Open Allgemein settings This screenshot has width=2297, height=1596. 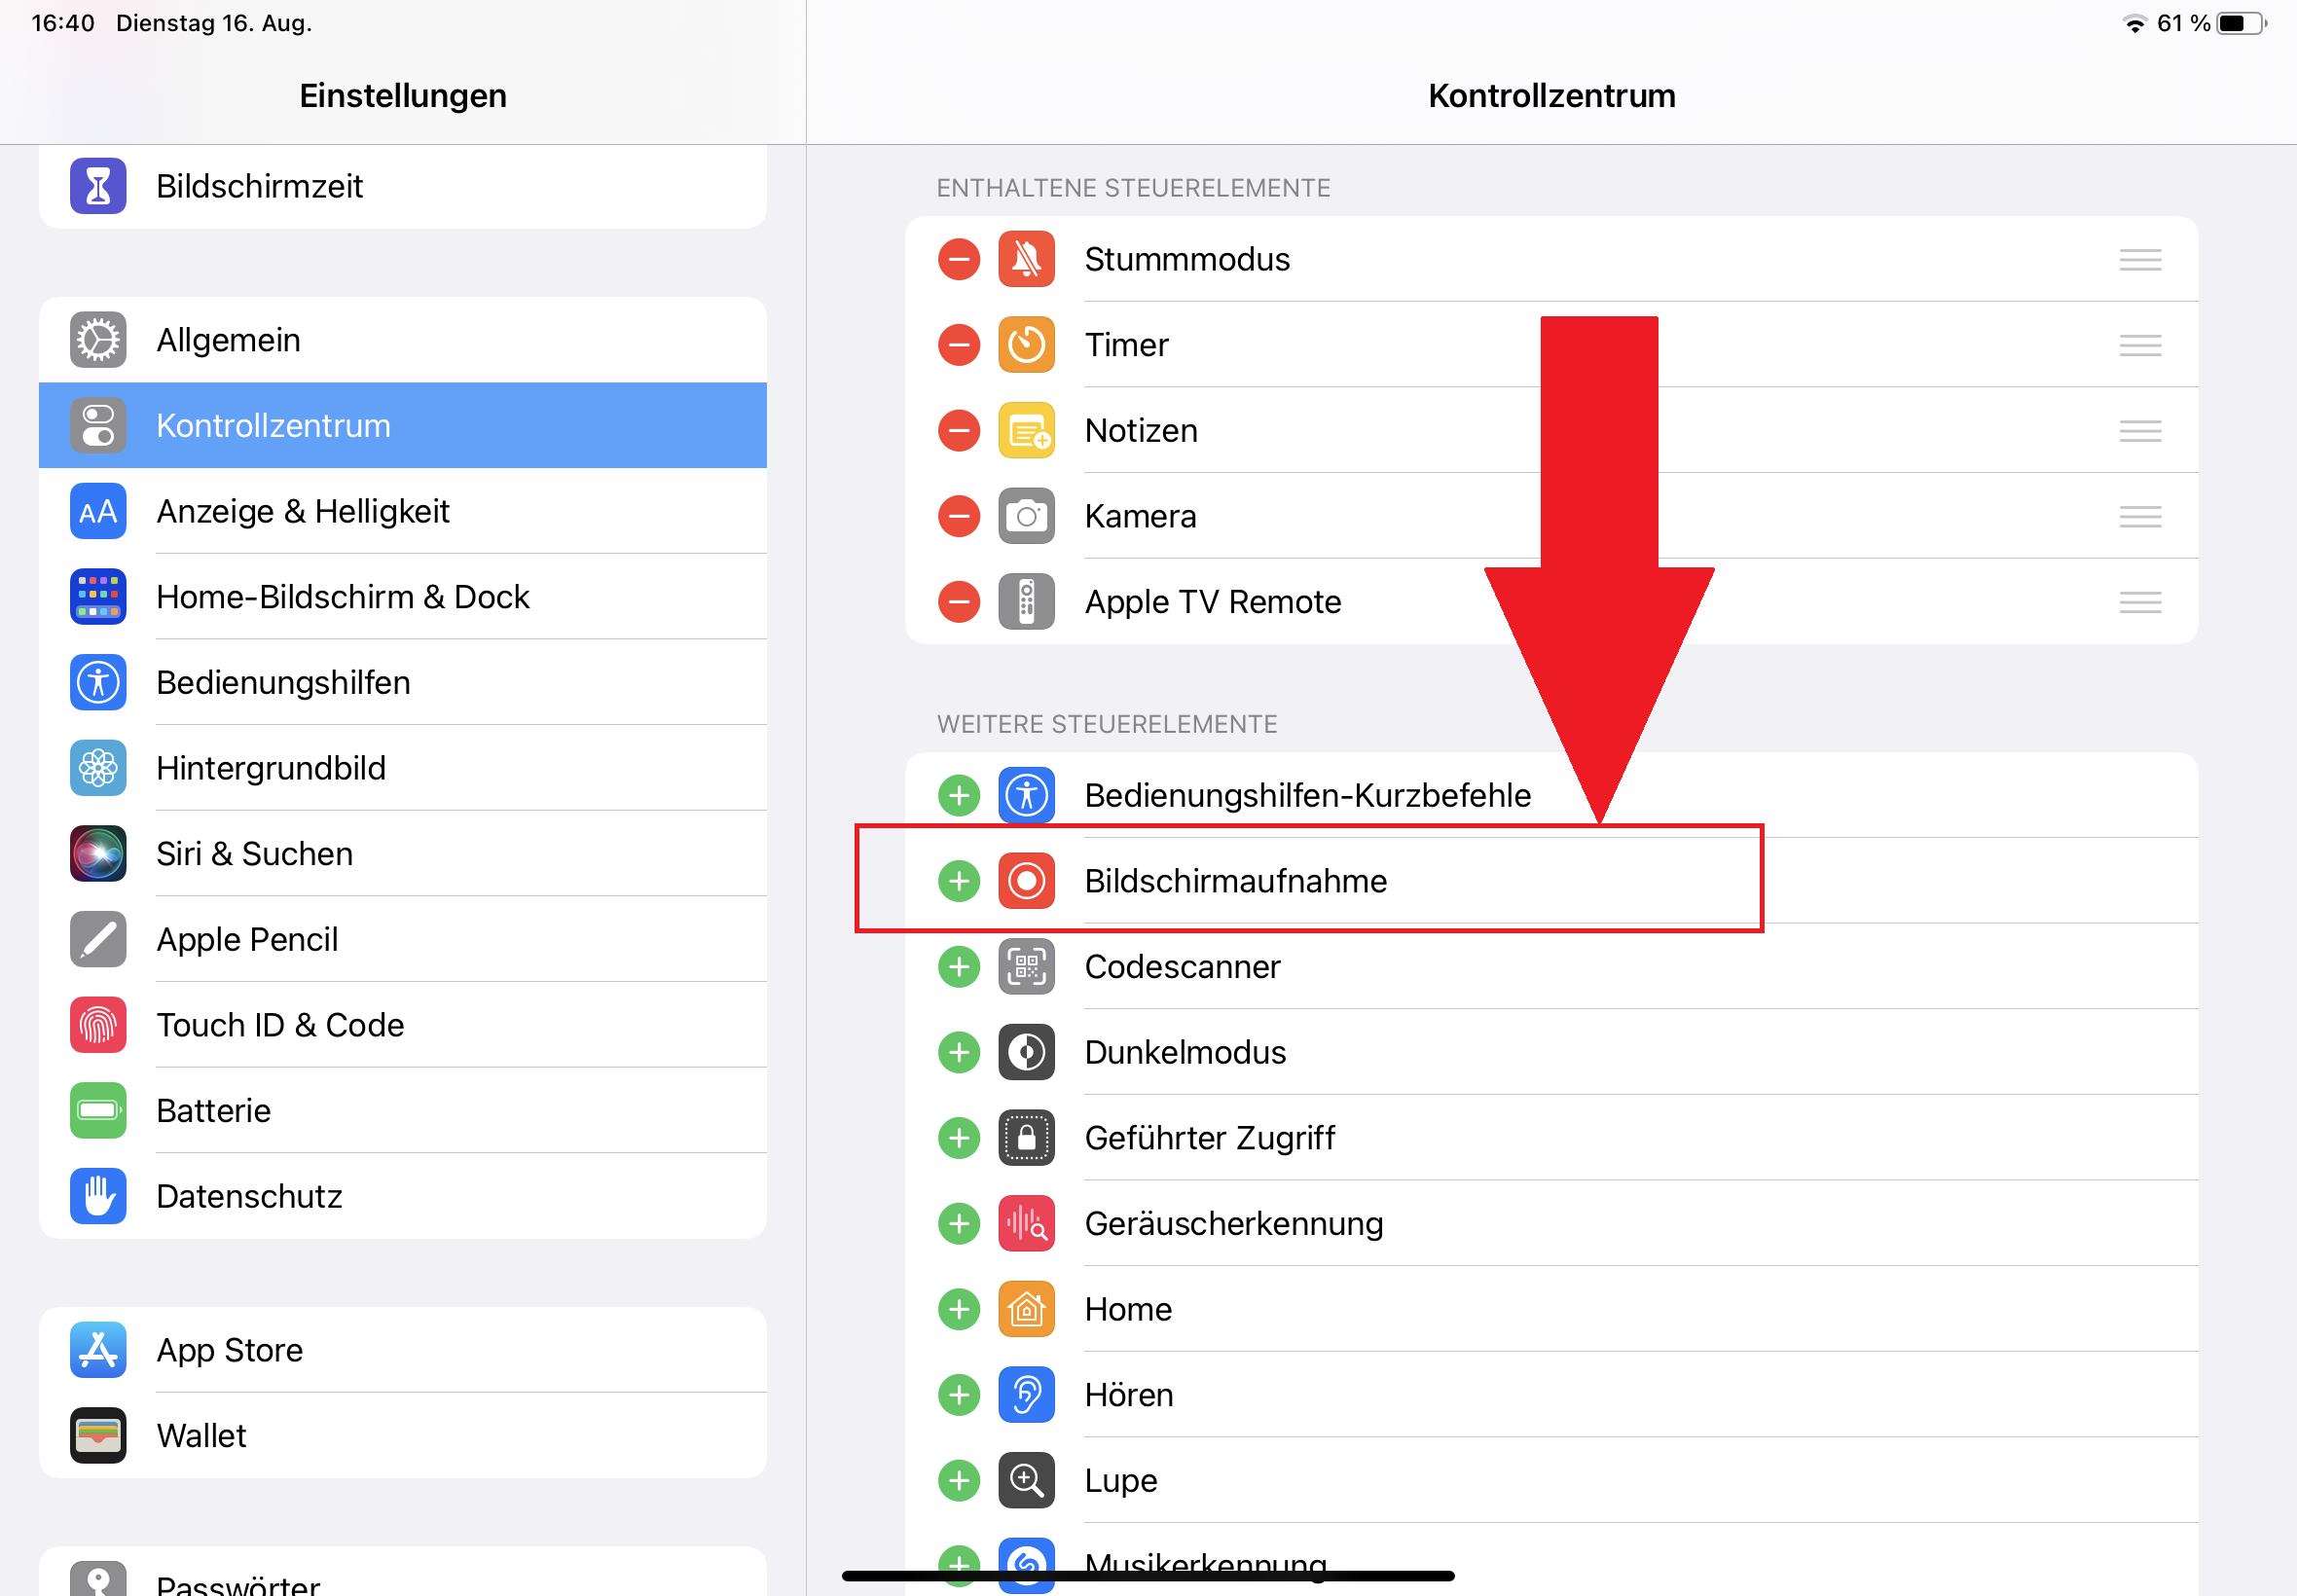(403, 340)
